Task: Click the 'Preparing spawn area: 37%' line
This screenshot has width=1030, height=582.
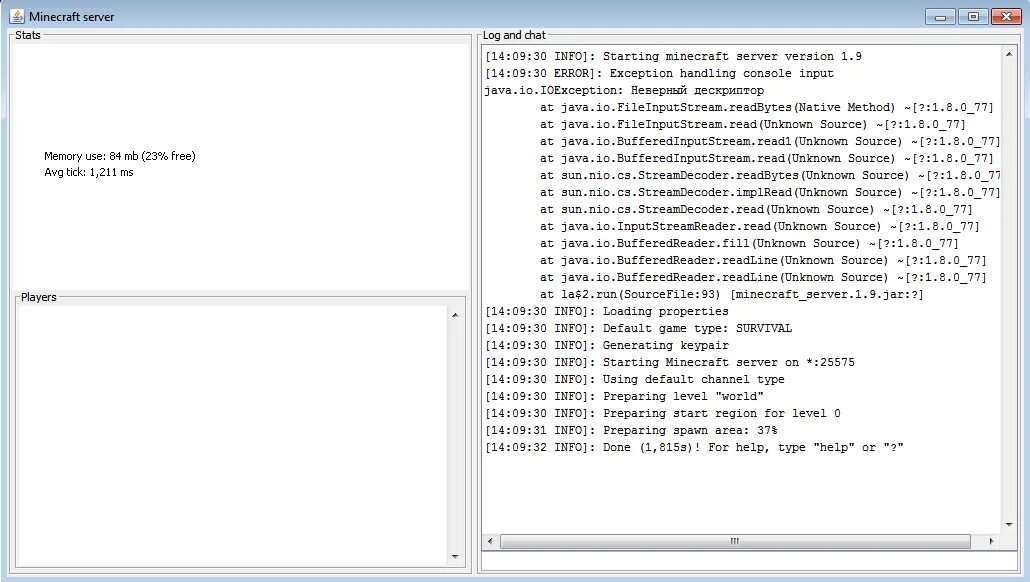Action: click(x=631, y=431)
